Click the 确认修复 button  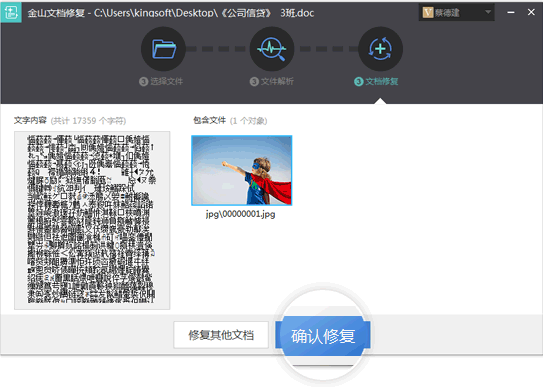tap(323, 335)
